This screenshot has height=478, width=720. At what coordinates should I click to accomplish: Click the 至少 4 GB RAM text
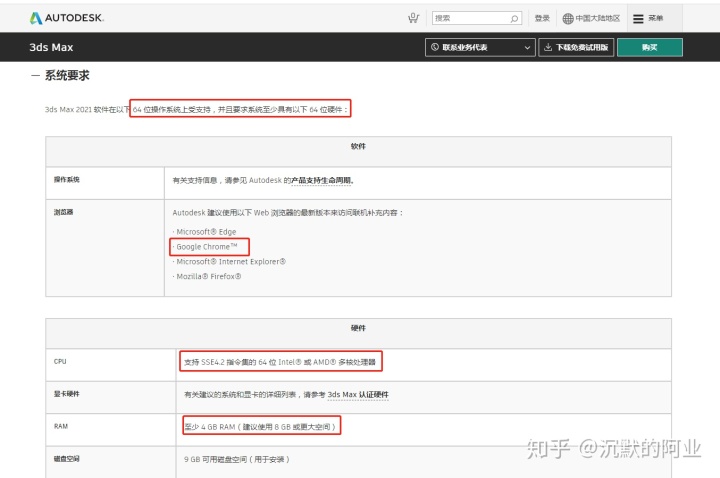pyautogui.click(x=261, y=427)
